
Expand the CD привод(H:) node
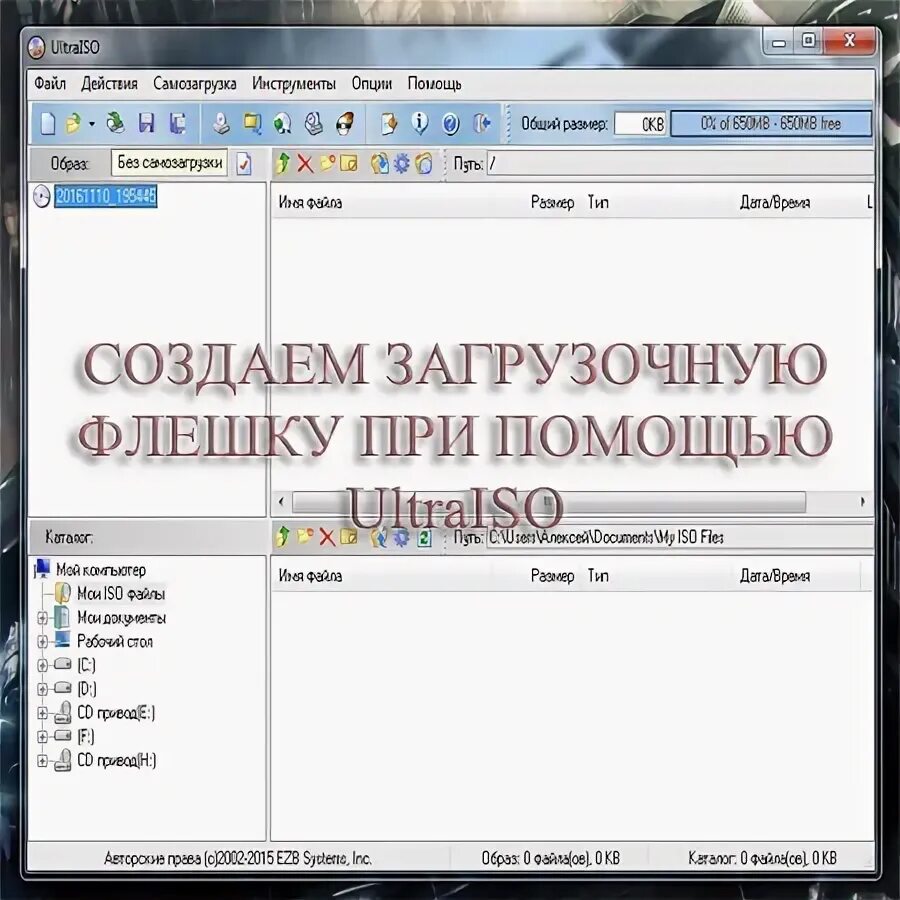tap(42, 761)
